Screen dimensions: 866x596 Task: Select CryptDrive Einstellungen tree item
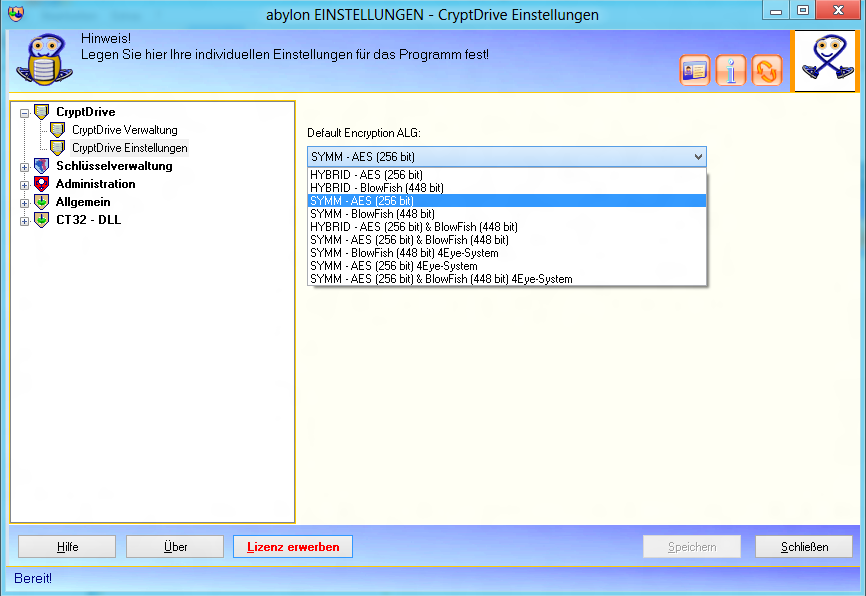pos(130,148)
